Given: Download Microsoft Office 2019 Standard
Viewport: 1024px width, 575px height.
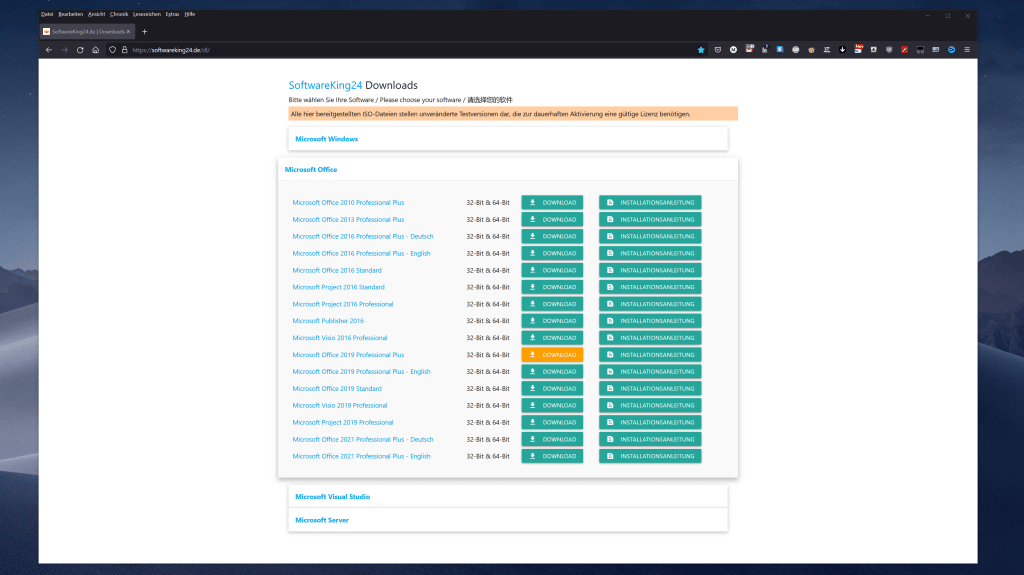Looking at the screenshot, I should (552, 389).
